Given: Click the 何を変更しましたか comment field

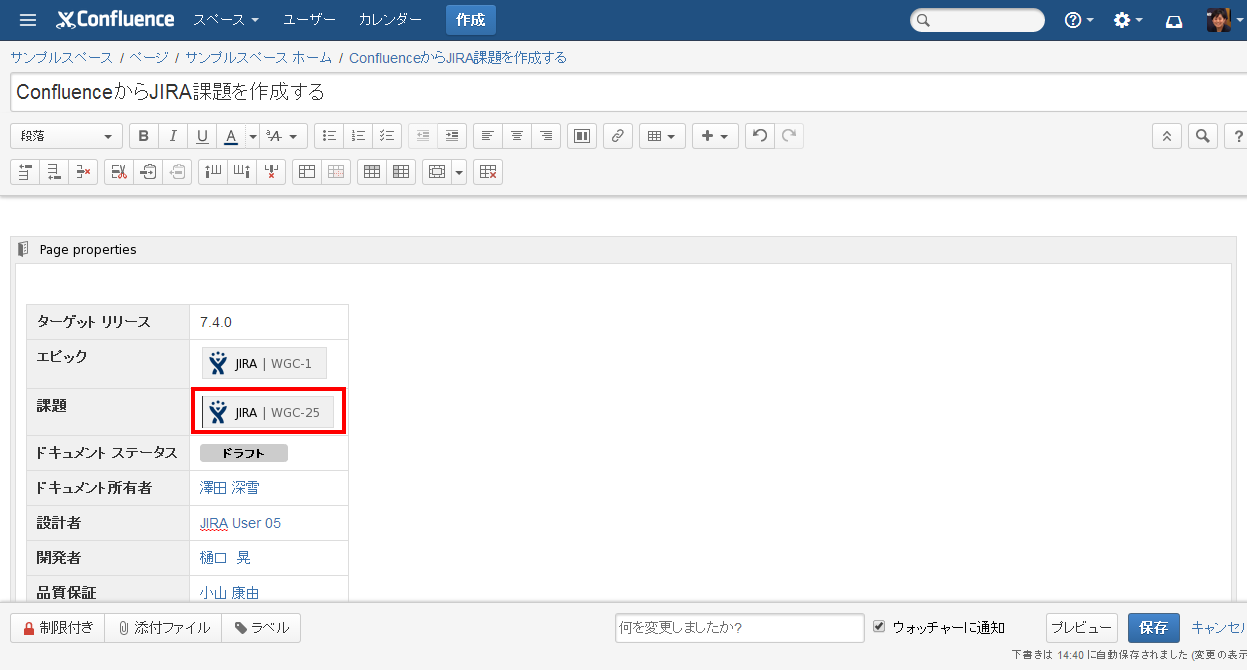Looking at the screenshot, I should point(740,628).
